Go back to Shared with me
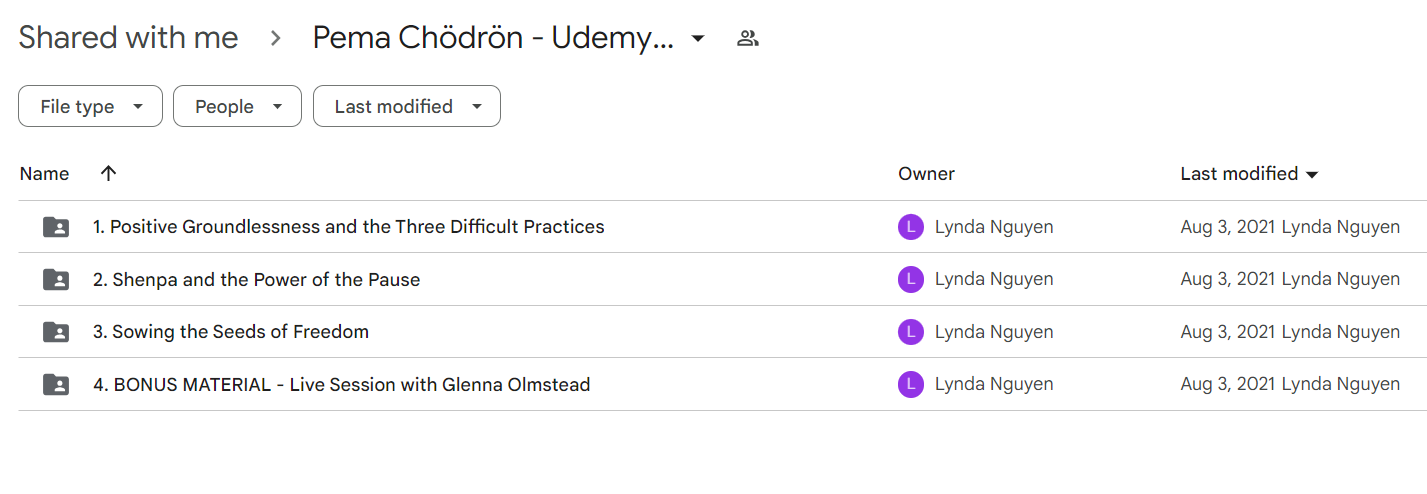This screenshot has height=494, width=1427. (x=128, y=38)
